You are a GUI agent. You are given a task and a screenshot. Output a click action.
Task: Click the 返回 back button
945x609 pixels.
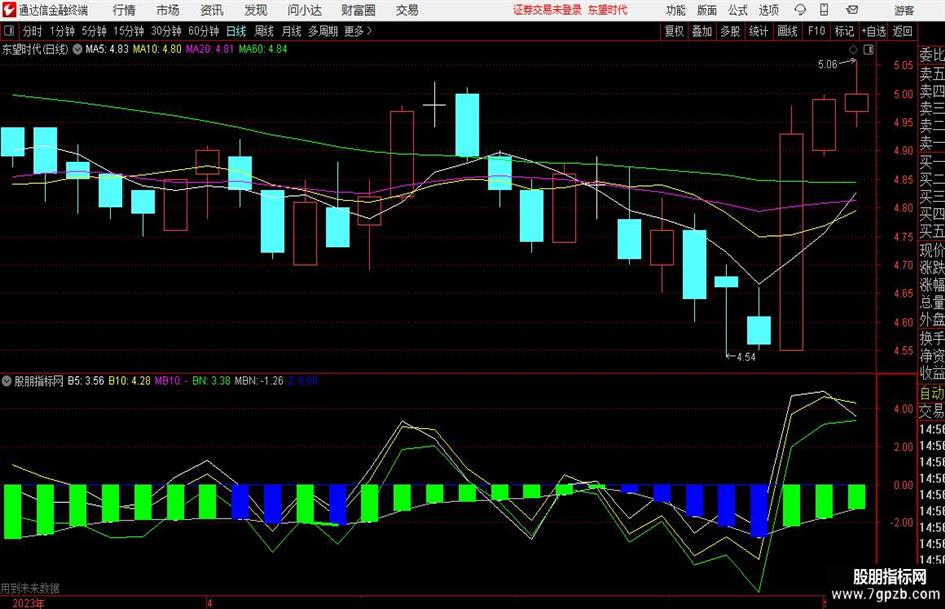[902, 31]
